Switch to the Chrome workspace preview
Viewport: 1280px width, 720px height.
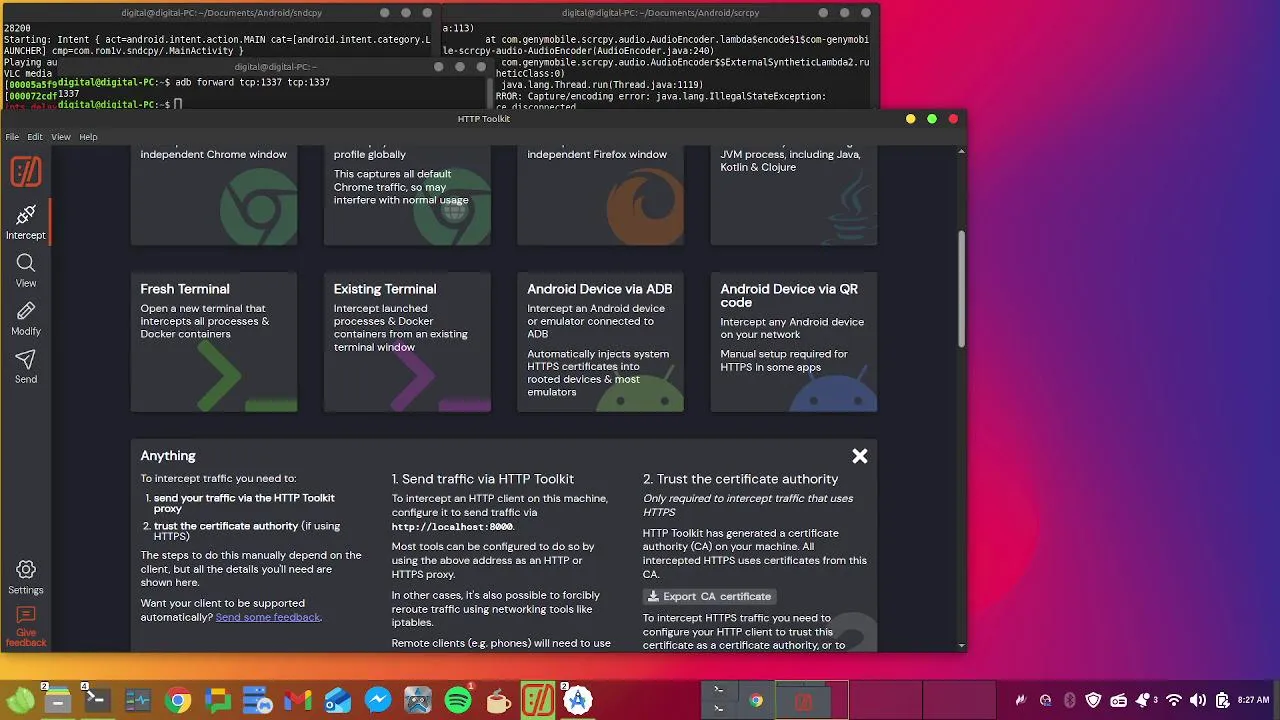tap(756, 701)
